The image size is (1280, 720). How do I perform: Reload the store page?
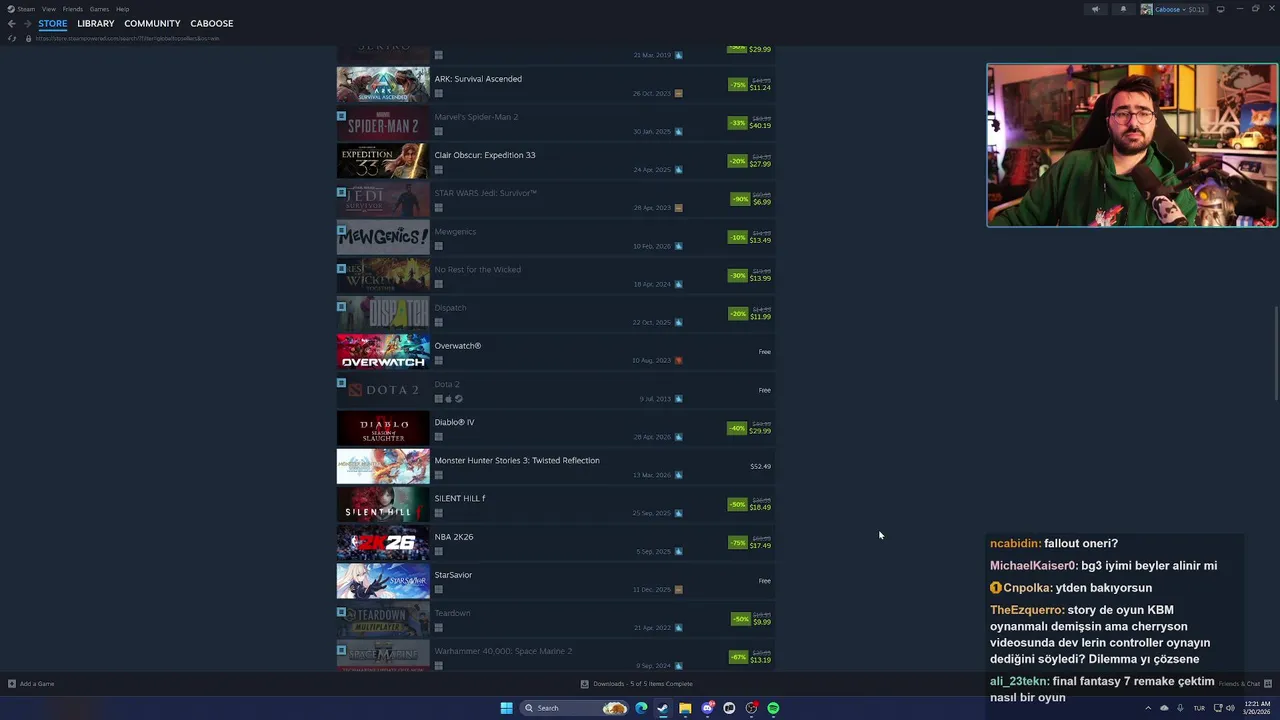point(12,38)
